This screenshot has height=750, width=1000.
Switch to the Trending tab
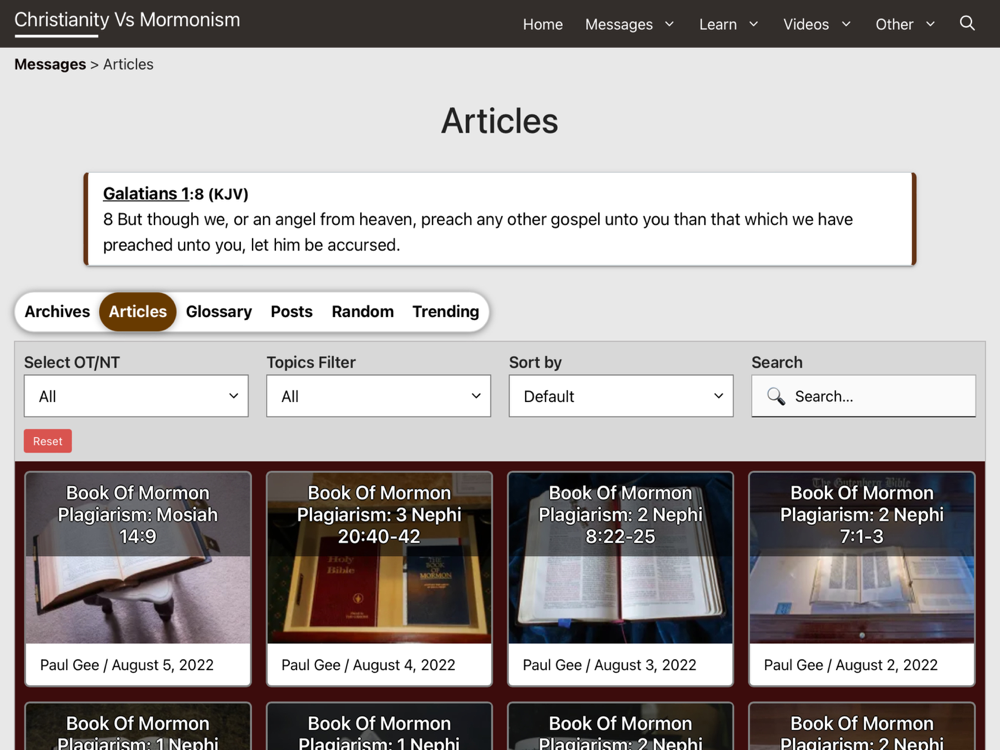coord(445,311)
